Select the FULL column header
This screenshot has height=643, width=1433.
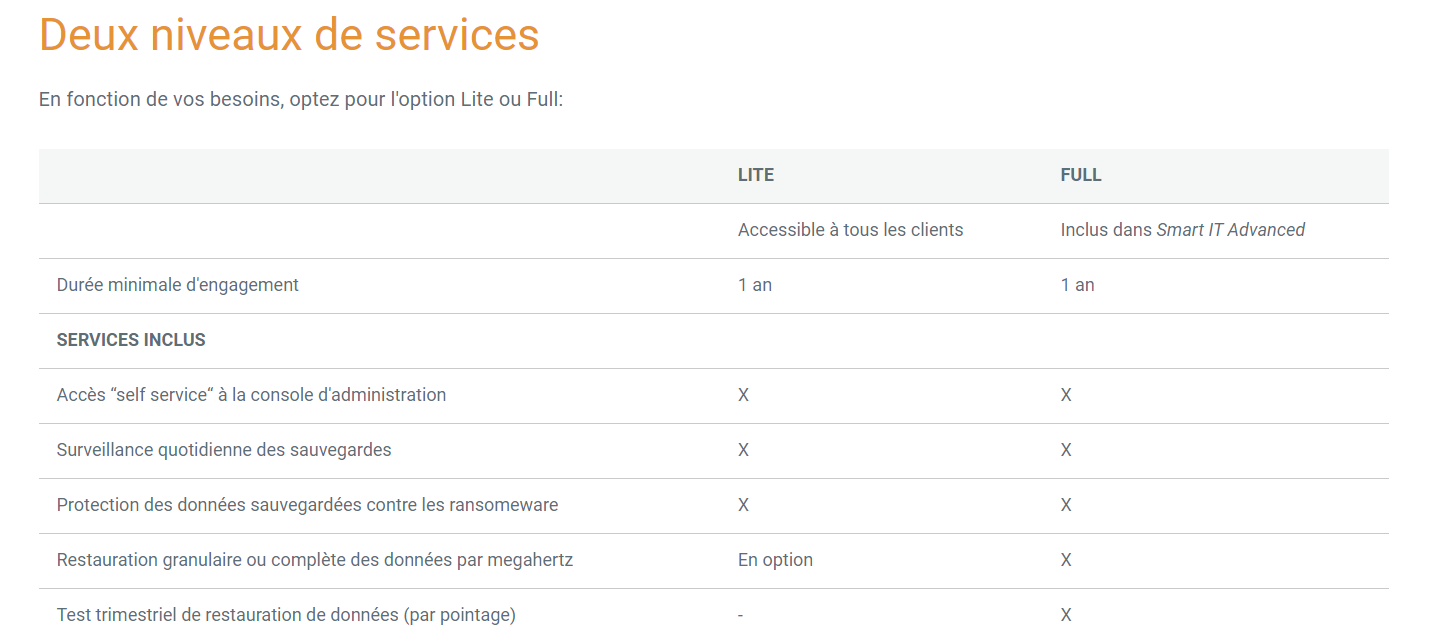pyautogui.click(x=1081, y=175)
